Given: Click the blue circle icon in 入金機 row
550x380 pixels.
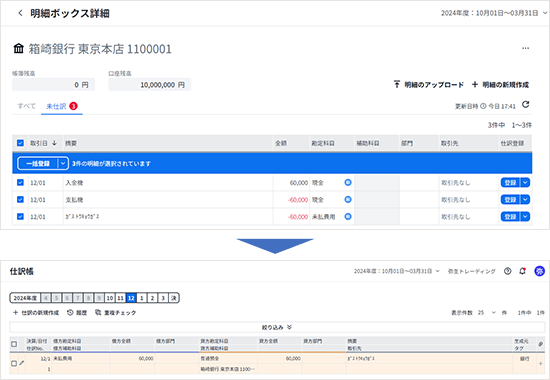Looking at the screenshot, I should click(x=348, y=182).
